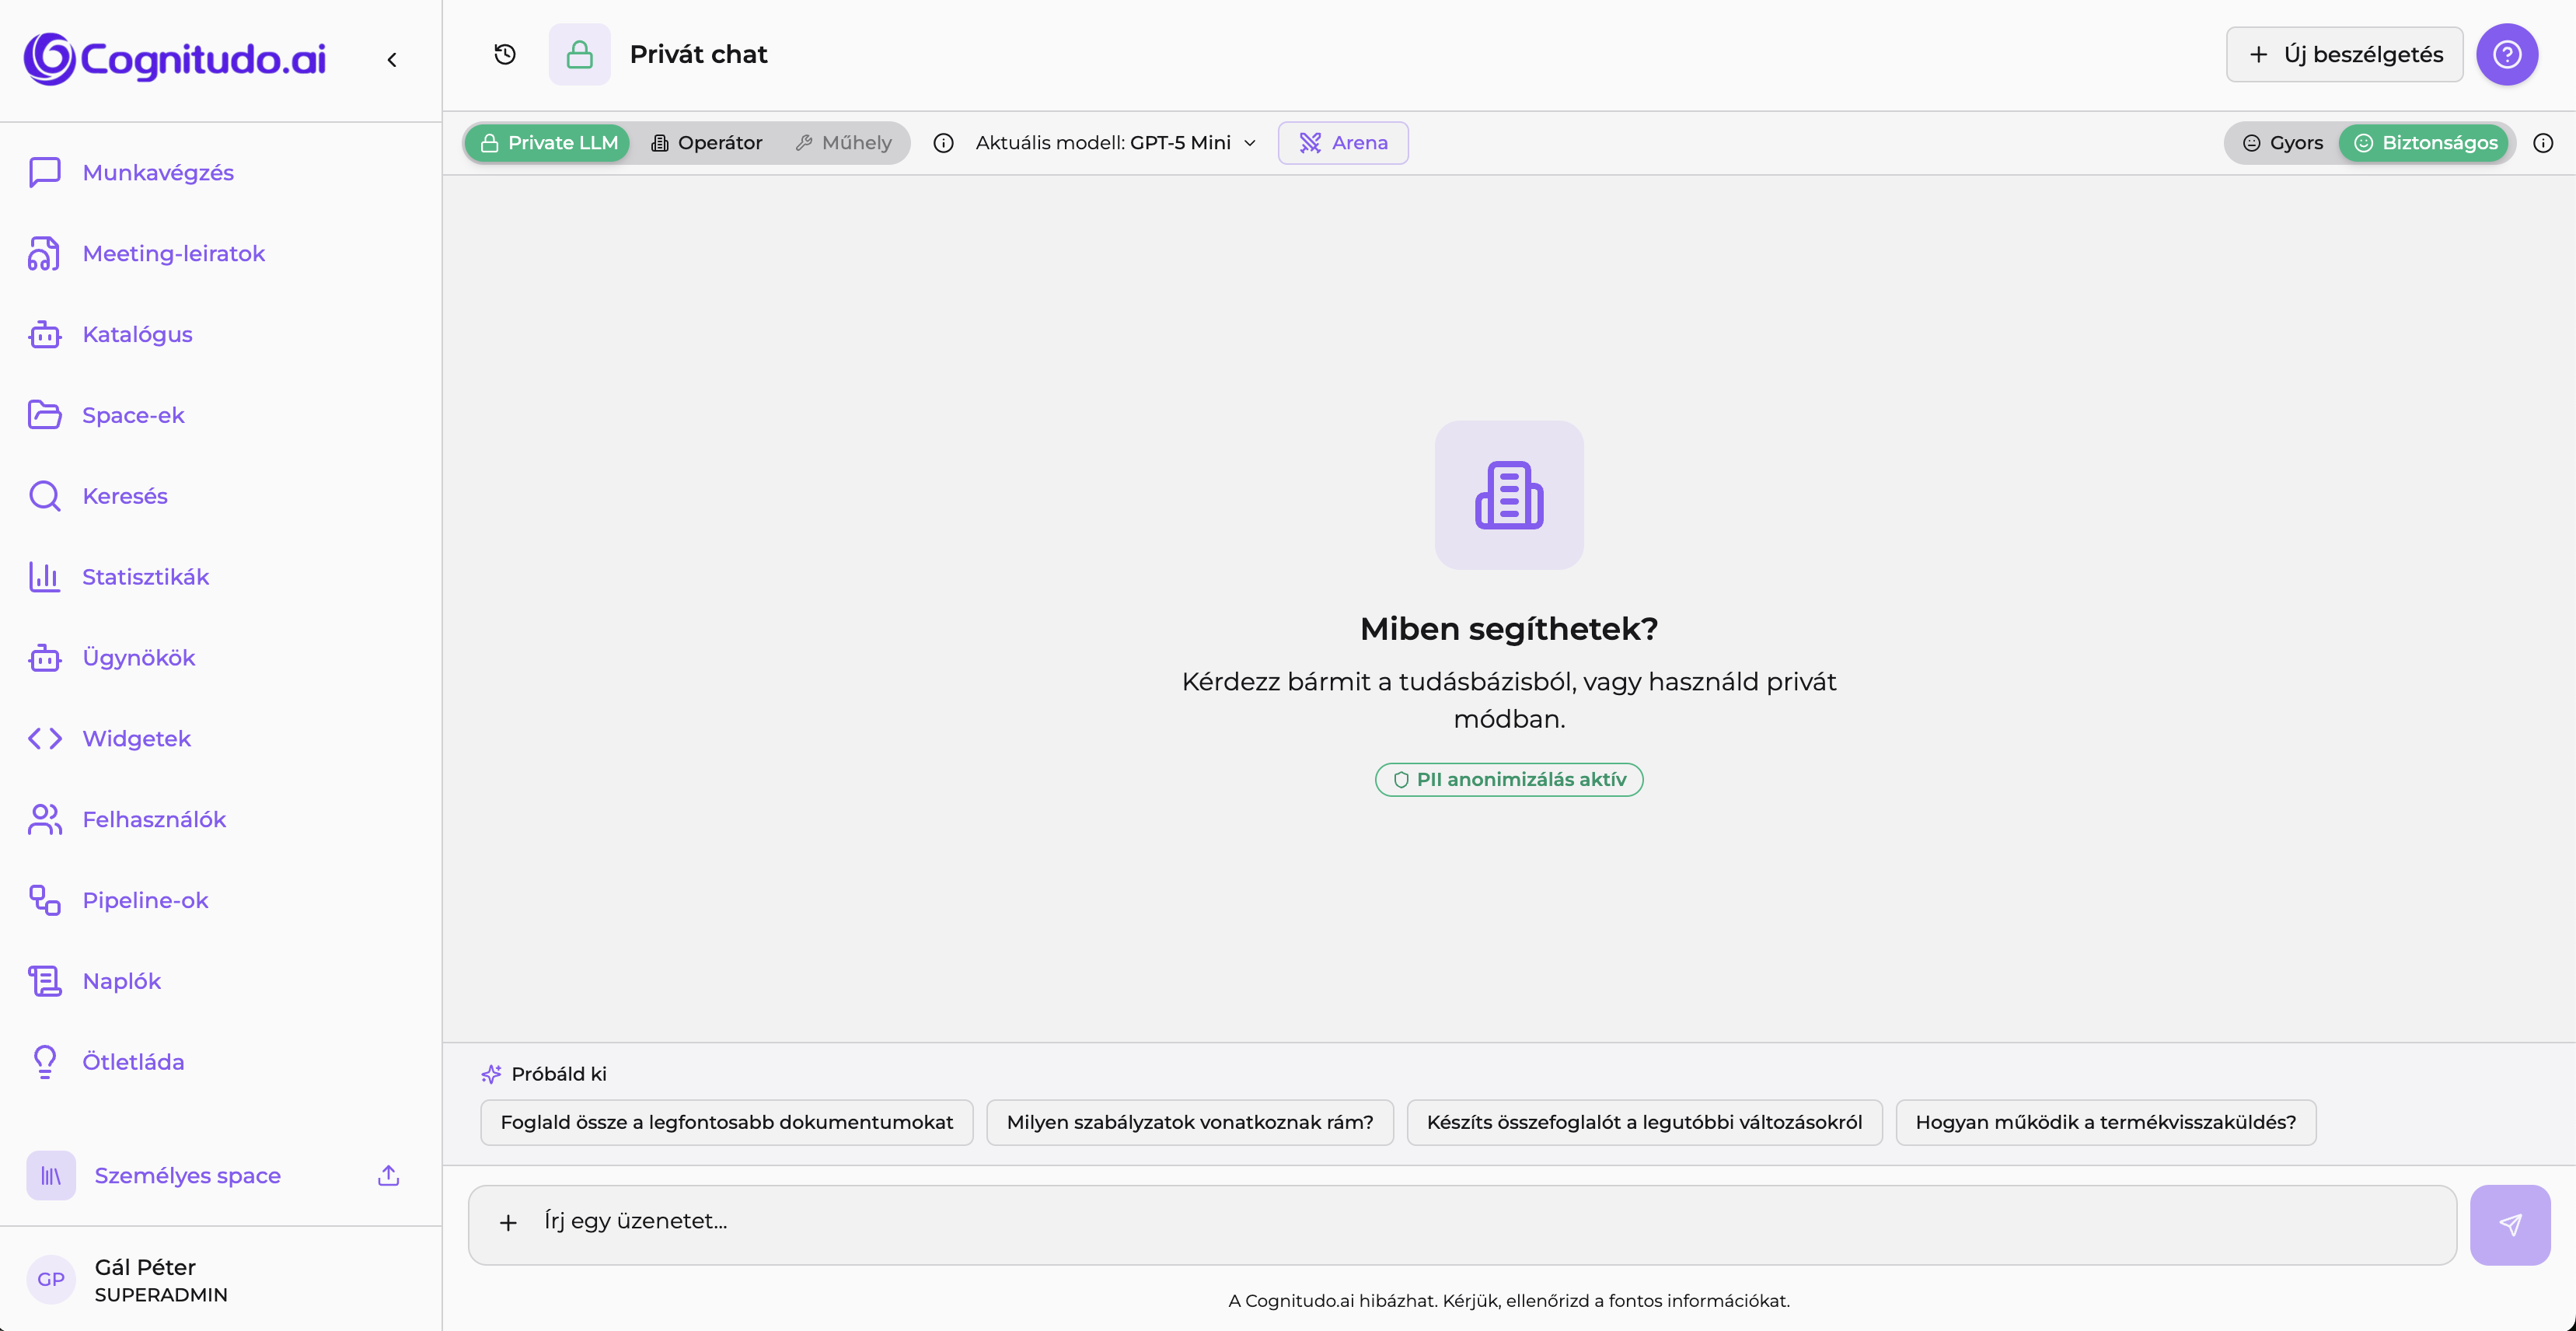The image size is (2576, 1331).
Task: Click the chat history icon
Action: click(x=504, y=54)
